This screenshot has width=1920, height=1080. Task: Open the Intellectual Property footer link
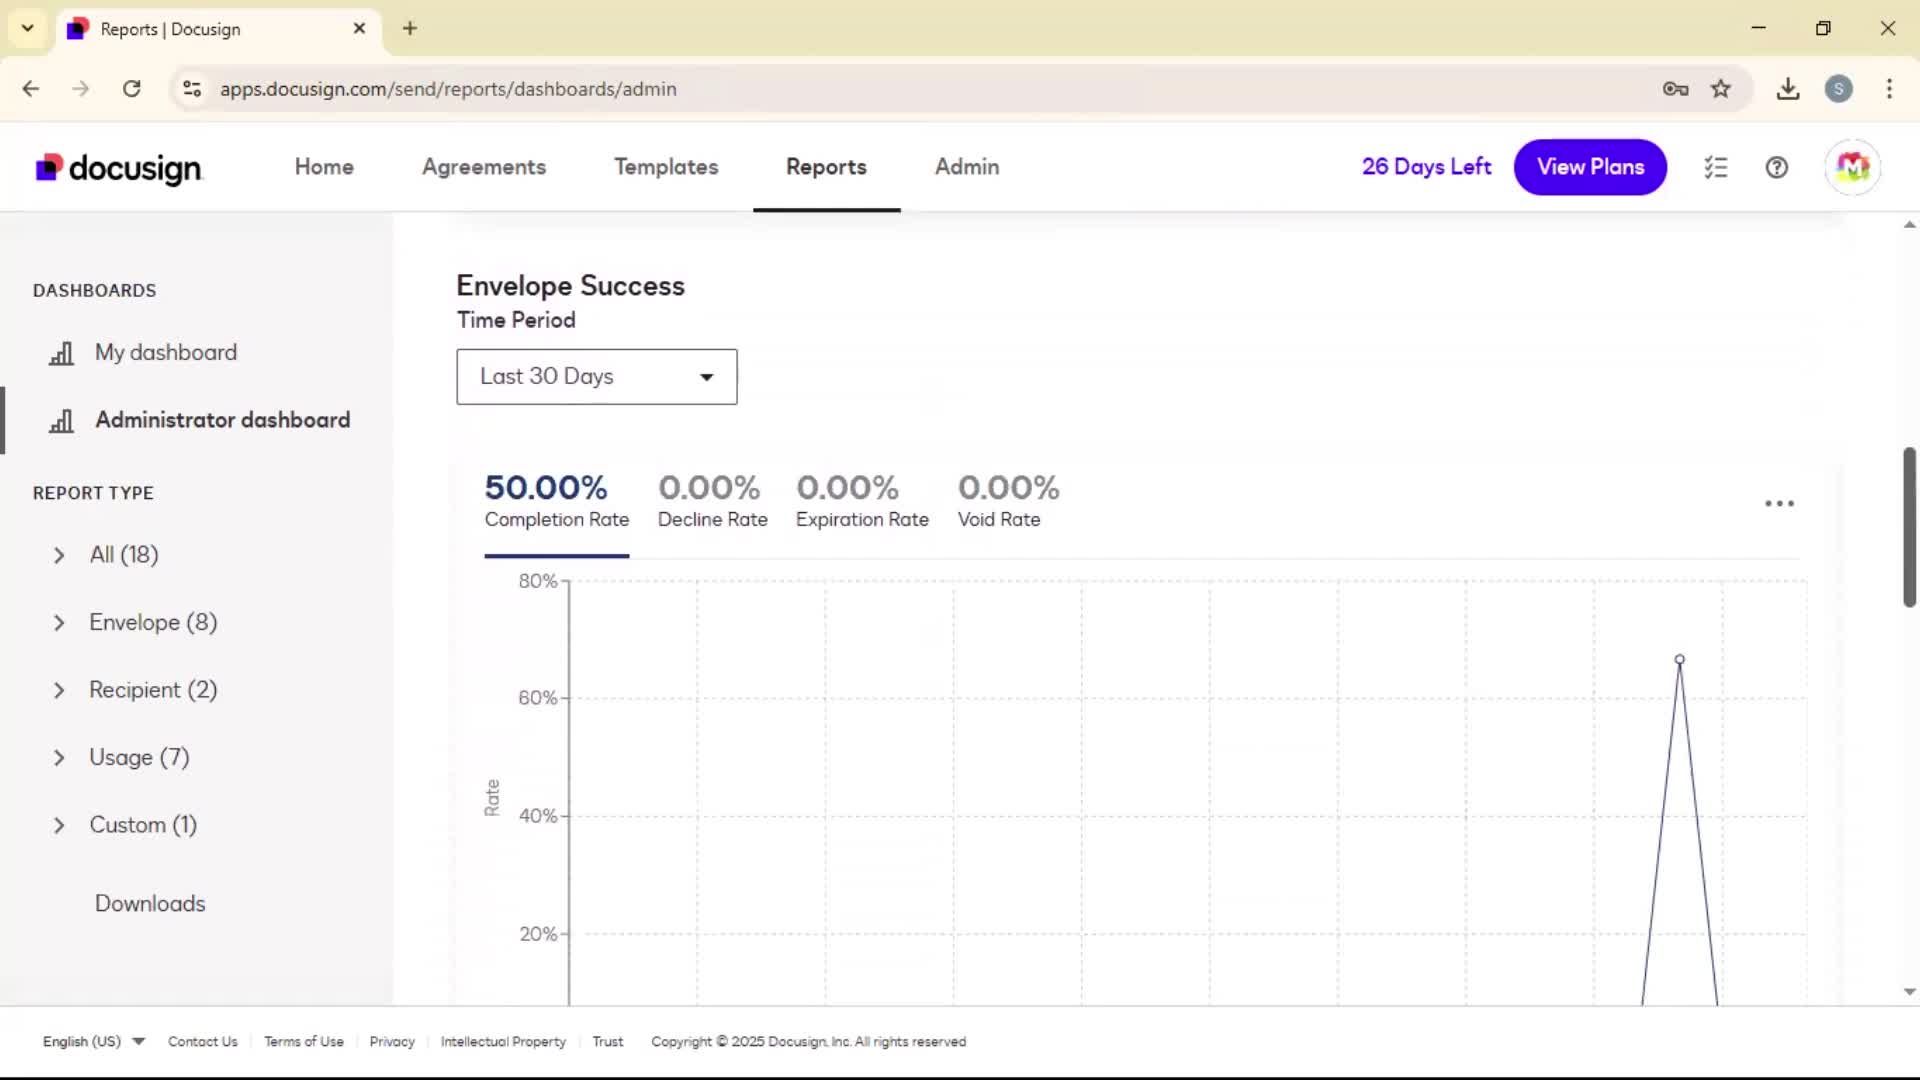(x=503, y=1041)
